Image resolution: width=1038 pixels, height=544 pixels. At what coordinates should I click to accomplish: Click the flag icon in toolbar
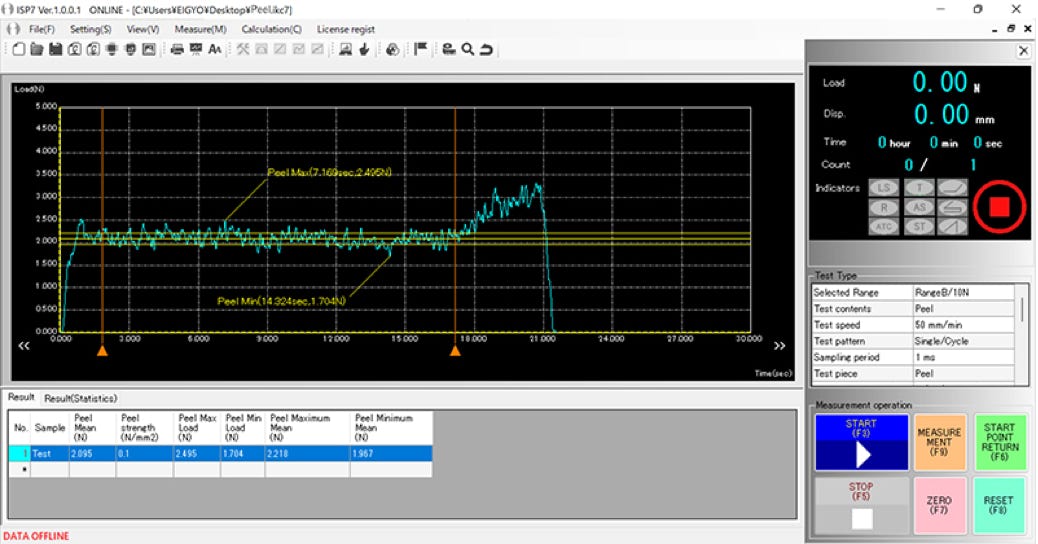[x=421, y=49]
